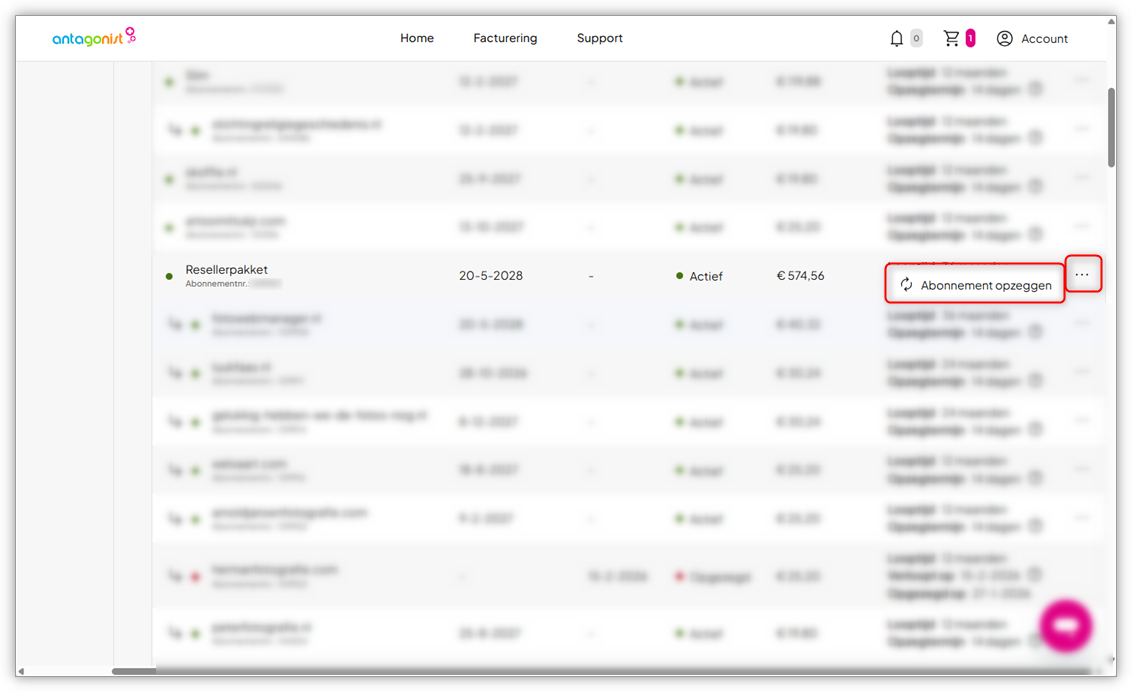The height and width of the screenshot is (692, 1132).
Task: Click the vertical scrollbar thumb
Action: point(1111,127)
